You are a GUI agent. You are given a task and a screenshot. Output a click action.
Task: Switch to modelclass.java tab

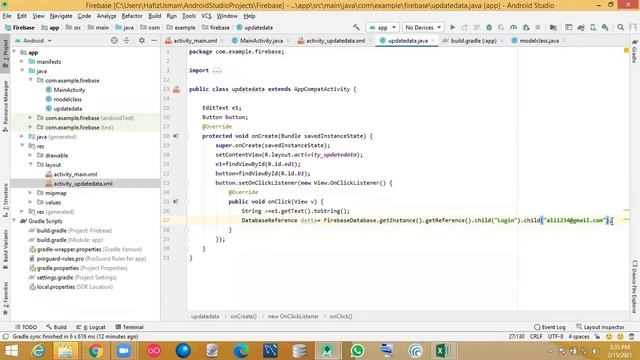pos(539,41)
